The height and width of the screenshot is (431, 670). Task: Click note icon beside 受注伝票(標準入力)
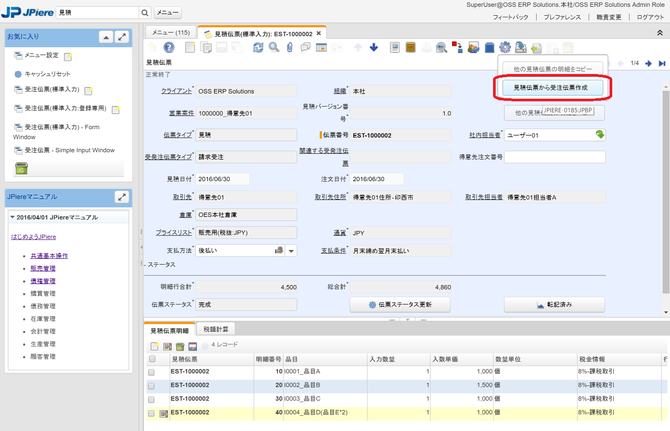88,91
